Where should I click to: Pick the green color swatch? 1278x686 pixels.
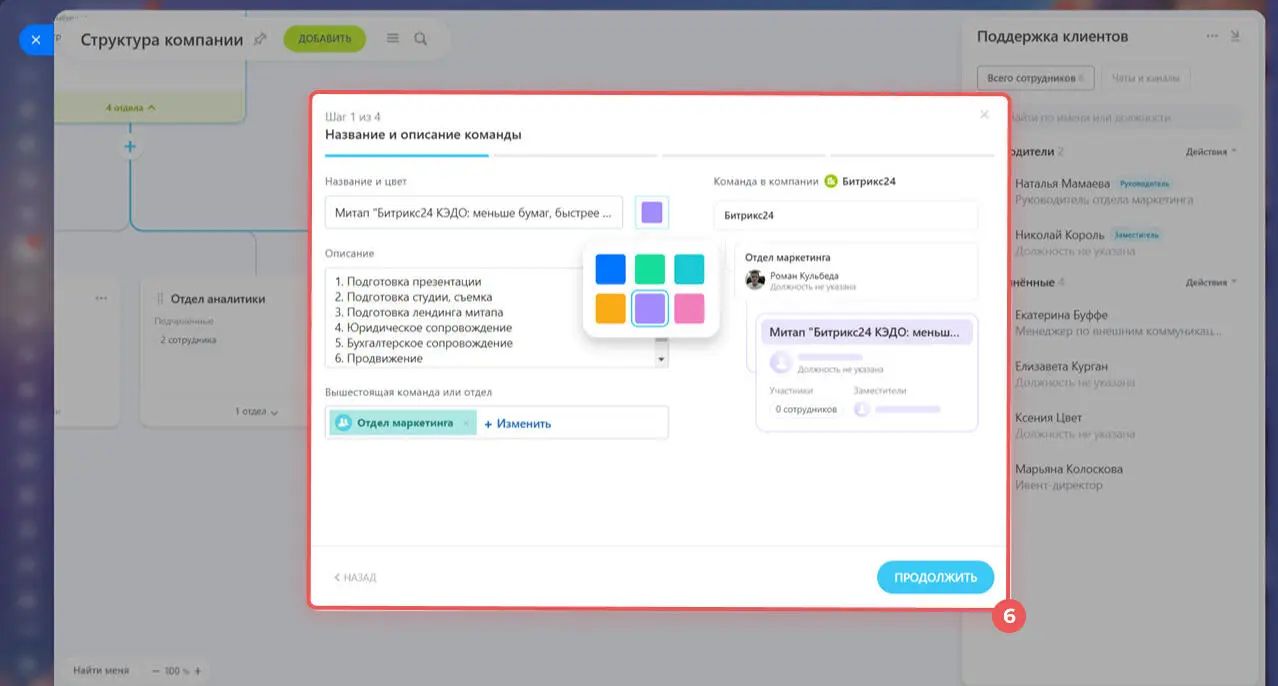pyautogui.click(x=650, y=269)
